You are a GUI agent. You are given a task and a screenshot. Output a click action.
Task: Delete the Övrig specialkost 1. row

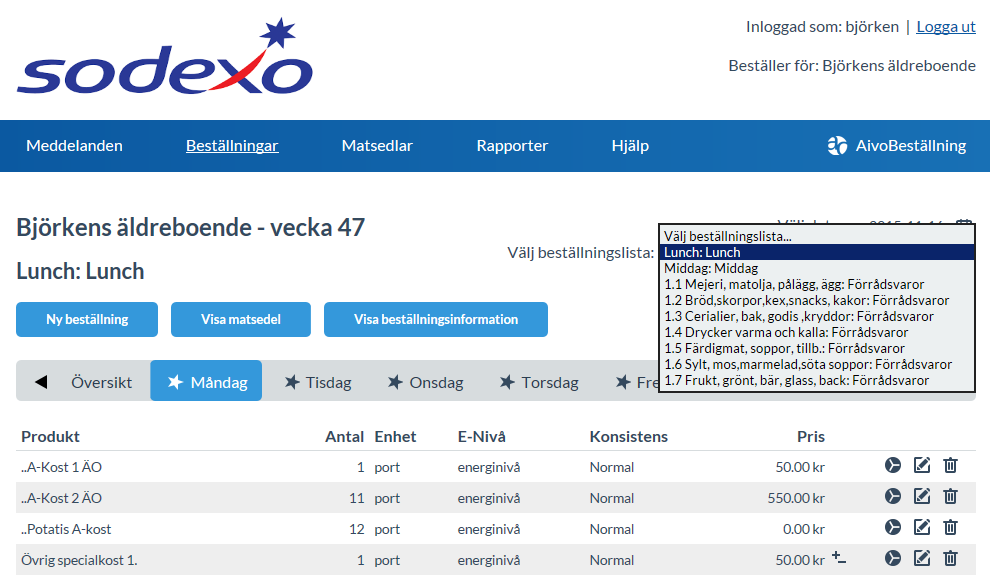[x=950, y=558]
